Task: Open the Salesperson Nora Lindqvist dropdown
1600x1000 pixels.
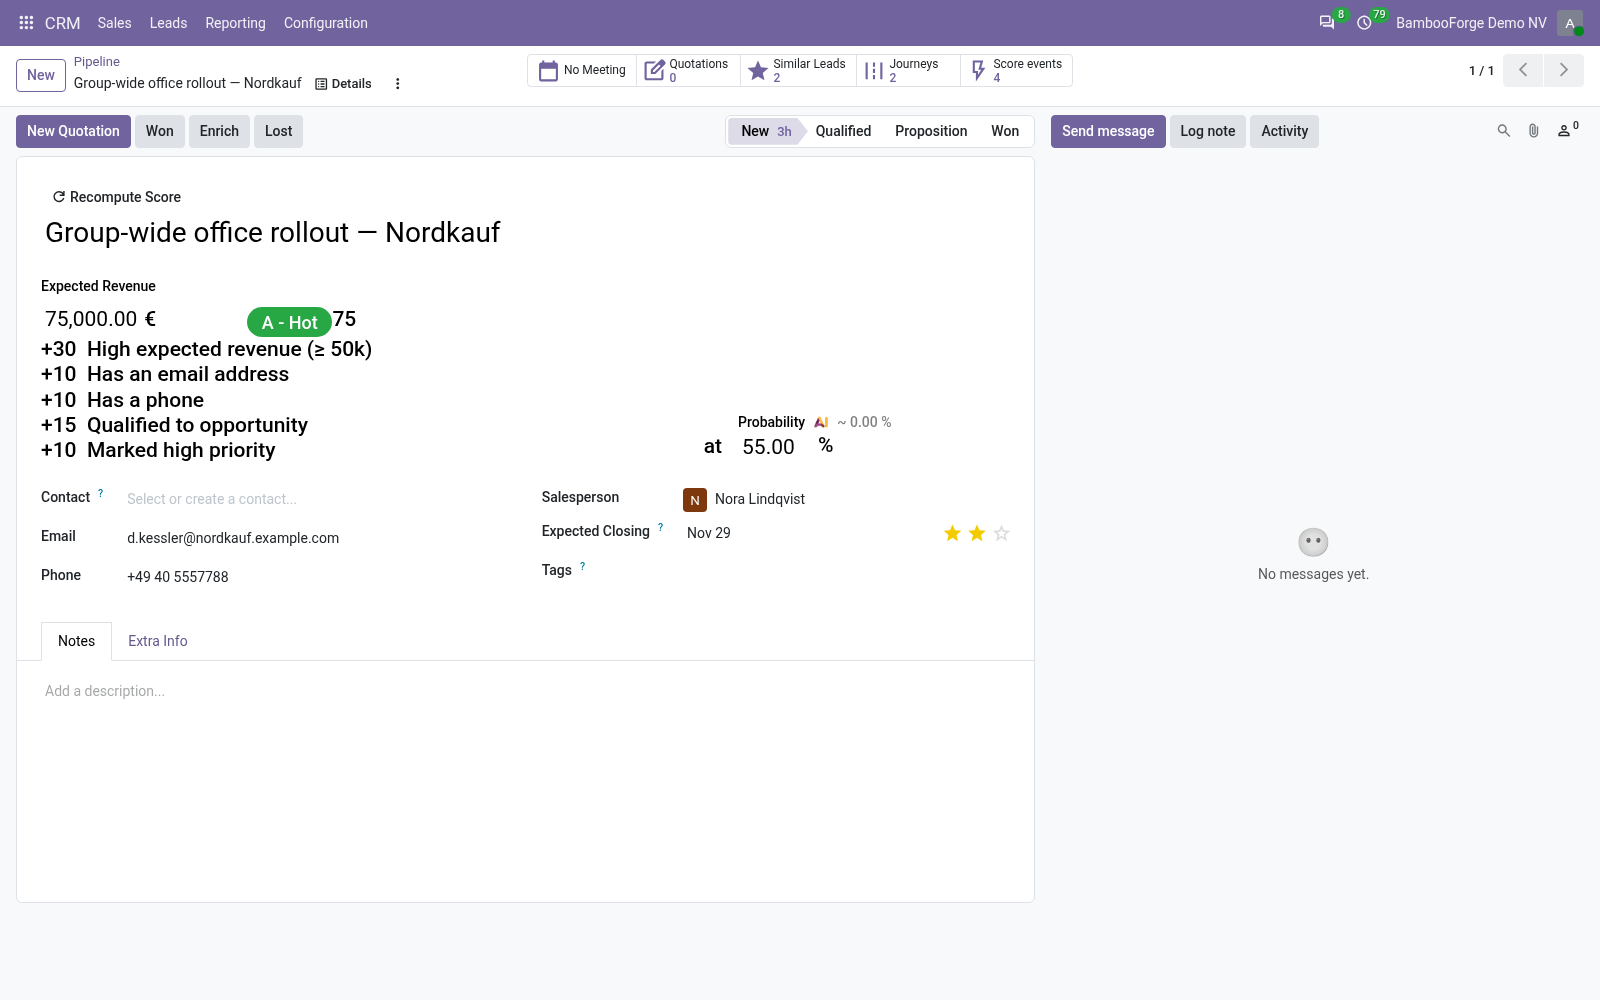Action: [x=848, y=499]
